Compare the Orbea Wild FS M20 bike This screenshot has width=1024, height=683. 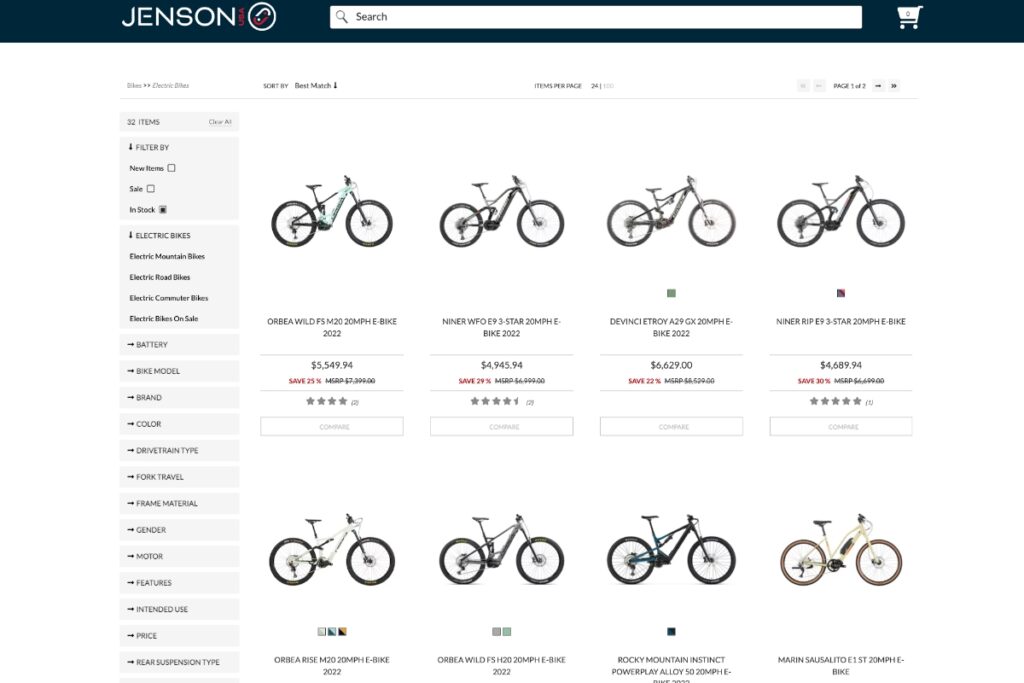point(332,426)
